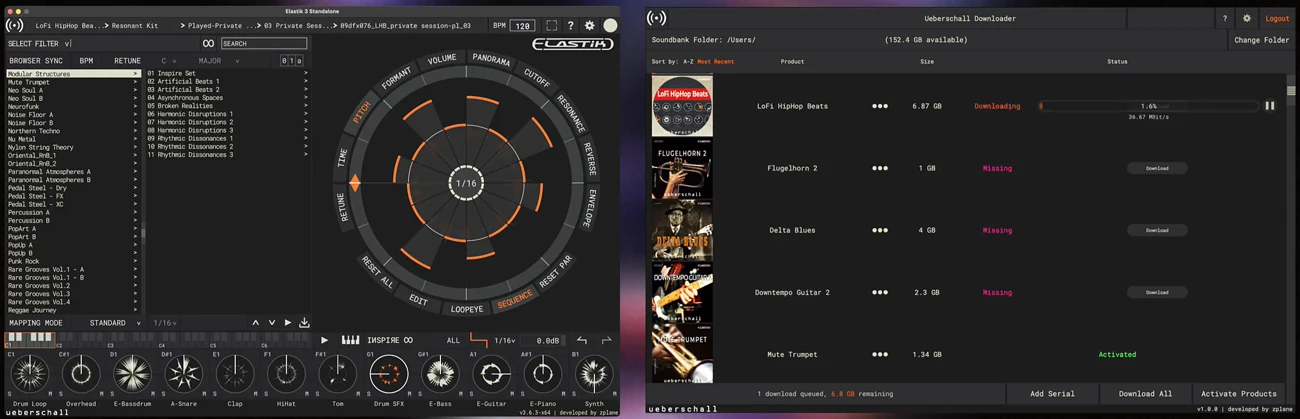Screen dimensions: 1300x419
Task: Click the undo arrow near 0.0dB
Action: [x=582, y=341]
